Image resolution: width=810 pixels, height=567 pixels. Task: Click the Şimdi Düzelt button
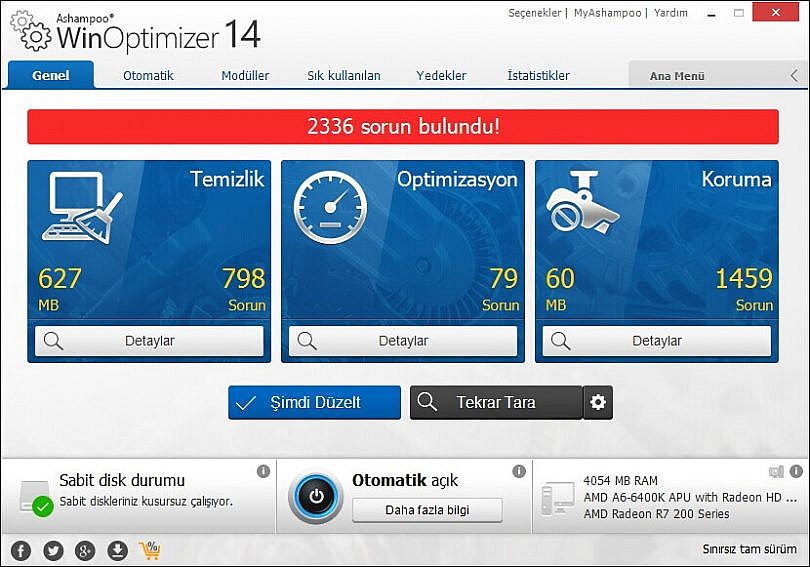tap(314, 402)
